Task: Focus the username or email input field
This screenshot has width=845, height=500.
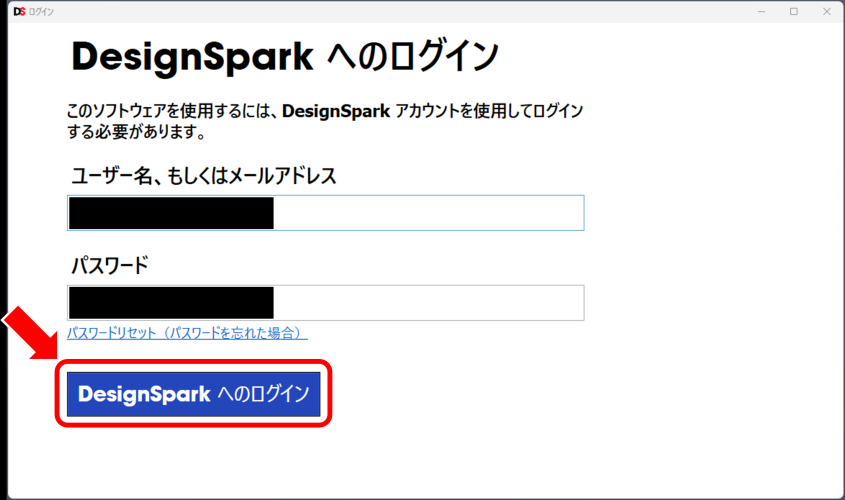Action: click(428, 213)
